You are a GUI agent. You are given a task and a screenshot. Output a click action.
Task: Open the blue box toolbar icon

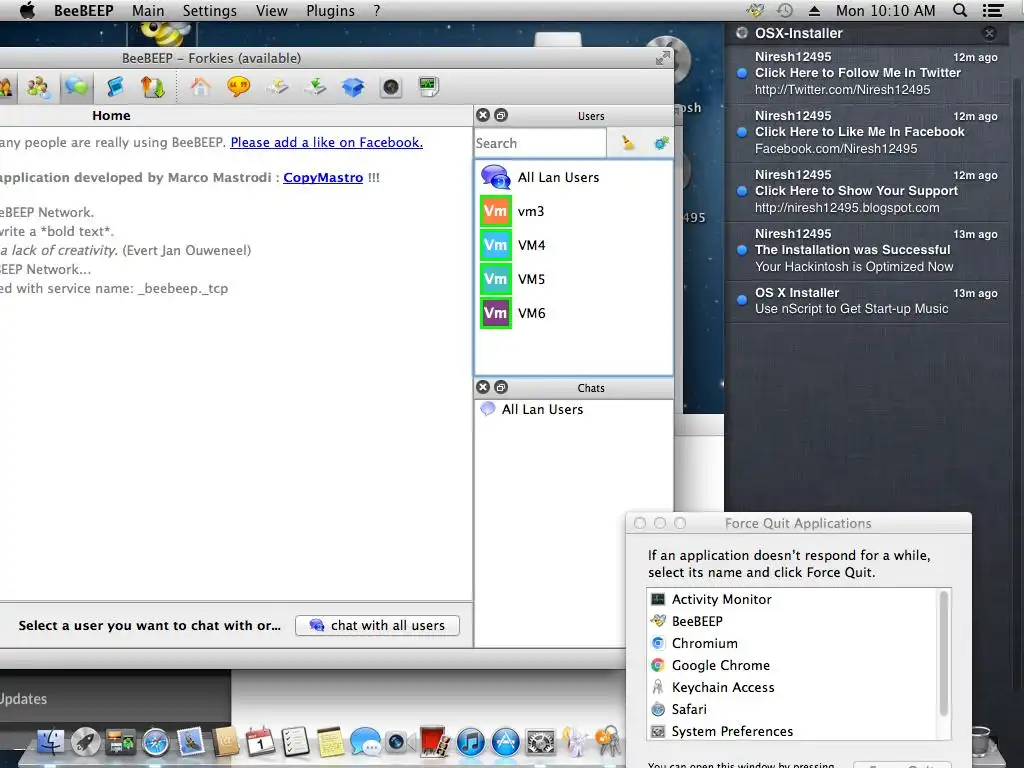pyautogui.click(x=353, y=87)
